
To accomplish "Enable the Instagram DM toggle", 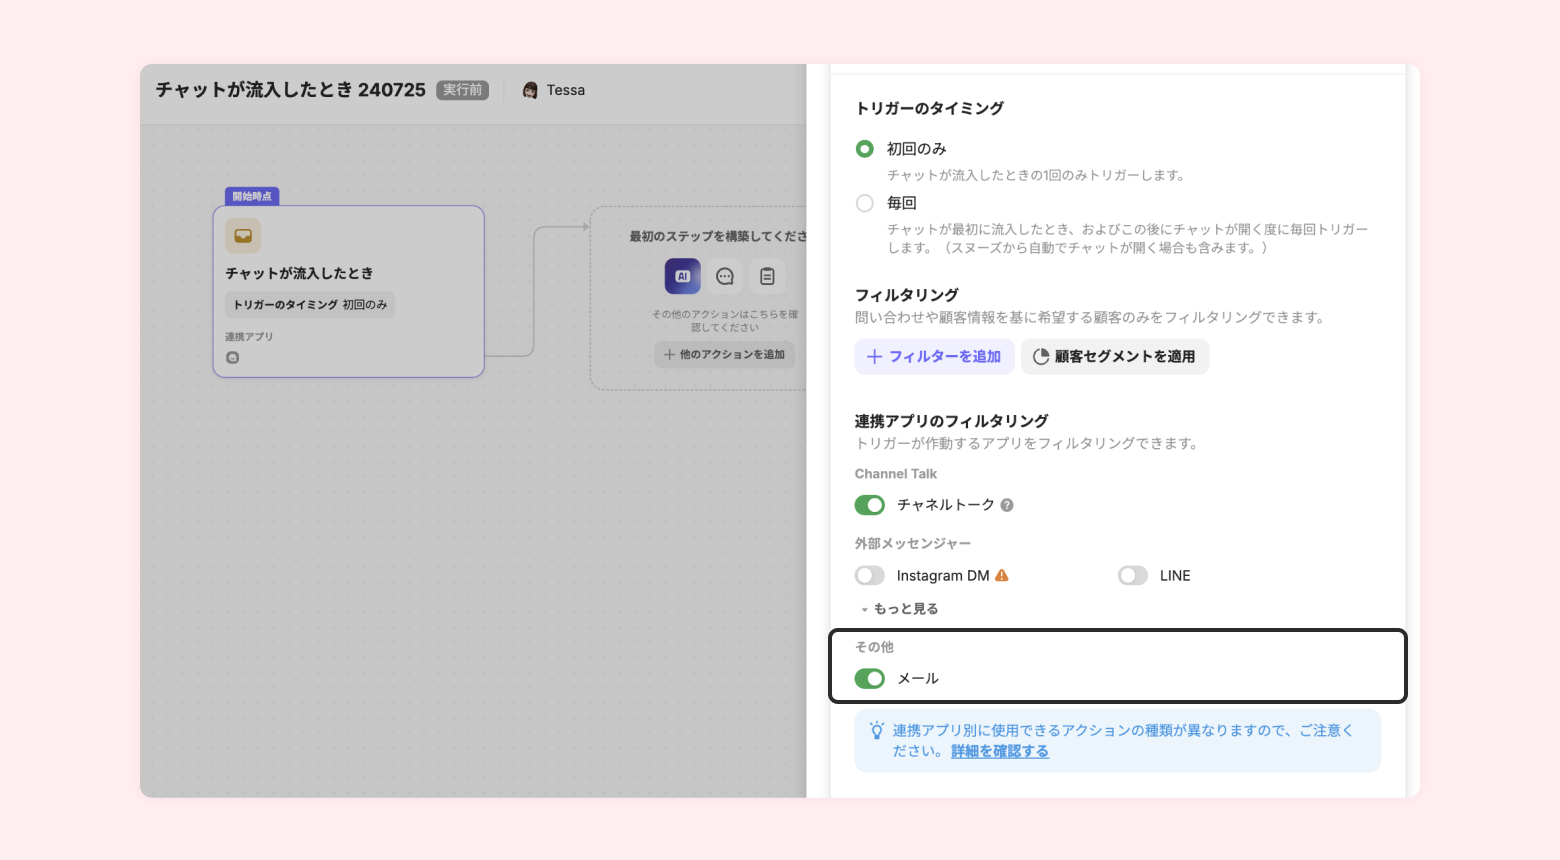I will tap(870, 576).
